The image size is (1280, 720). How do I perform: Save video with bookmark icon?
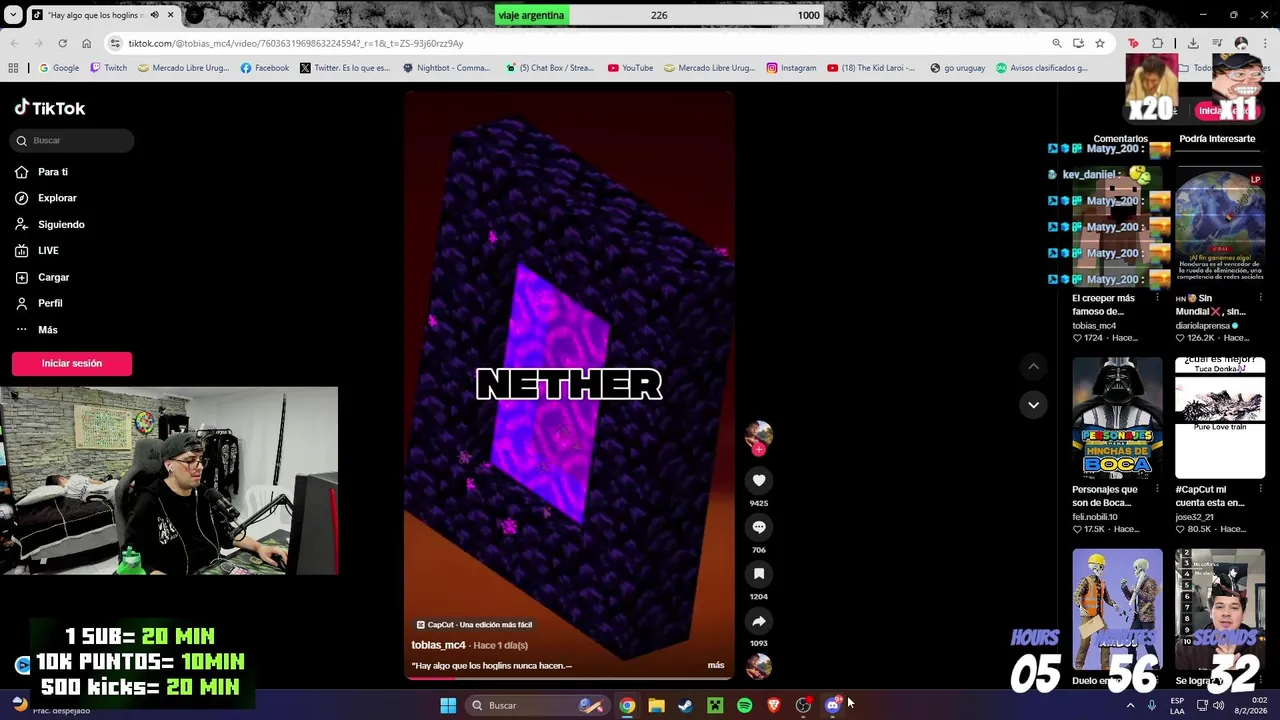click(759, 574)
